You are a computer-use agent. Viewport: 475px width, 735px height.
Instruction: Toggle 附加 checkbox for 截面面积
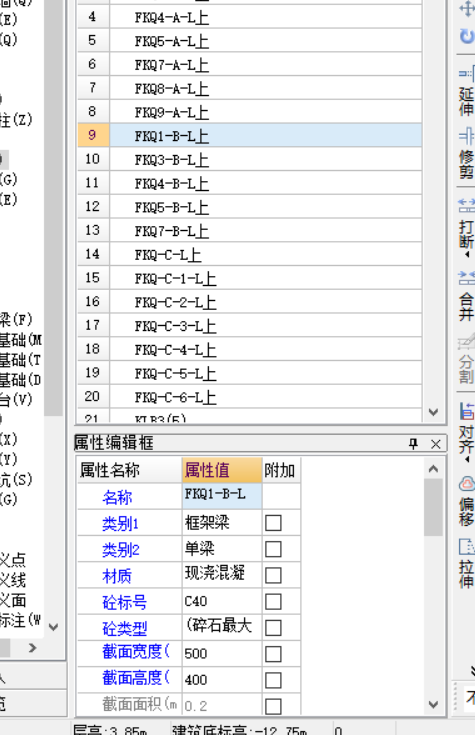(x=273, y=706)
